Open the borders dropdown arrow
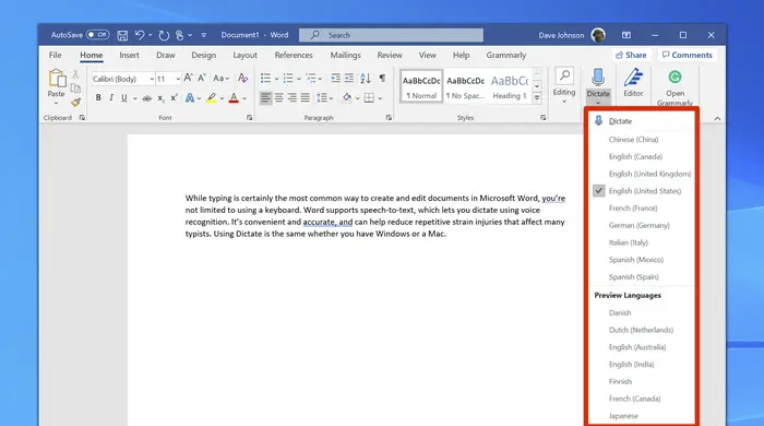The height and width of the screenshot is (426, 764). [x=380, y=98]
